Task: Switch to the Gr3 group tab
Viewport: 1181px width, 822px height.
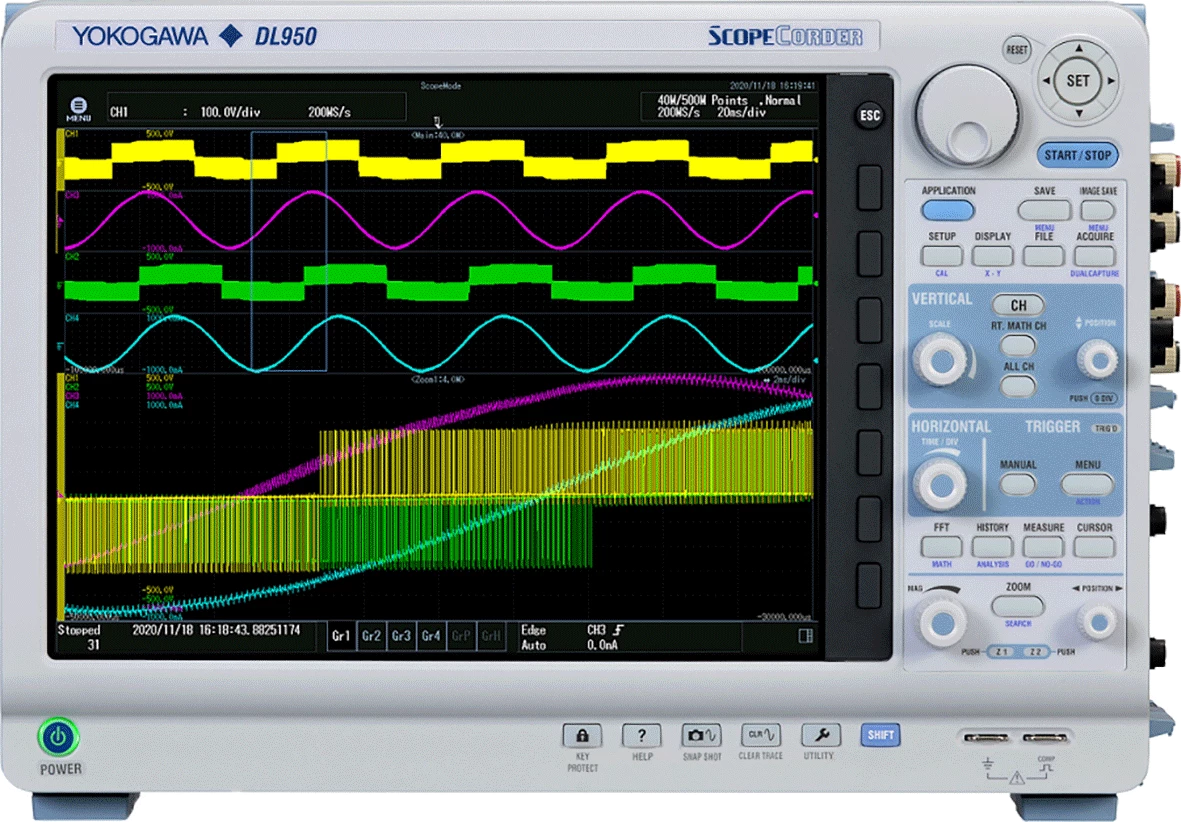Action: click(401, 637)
